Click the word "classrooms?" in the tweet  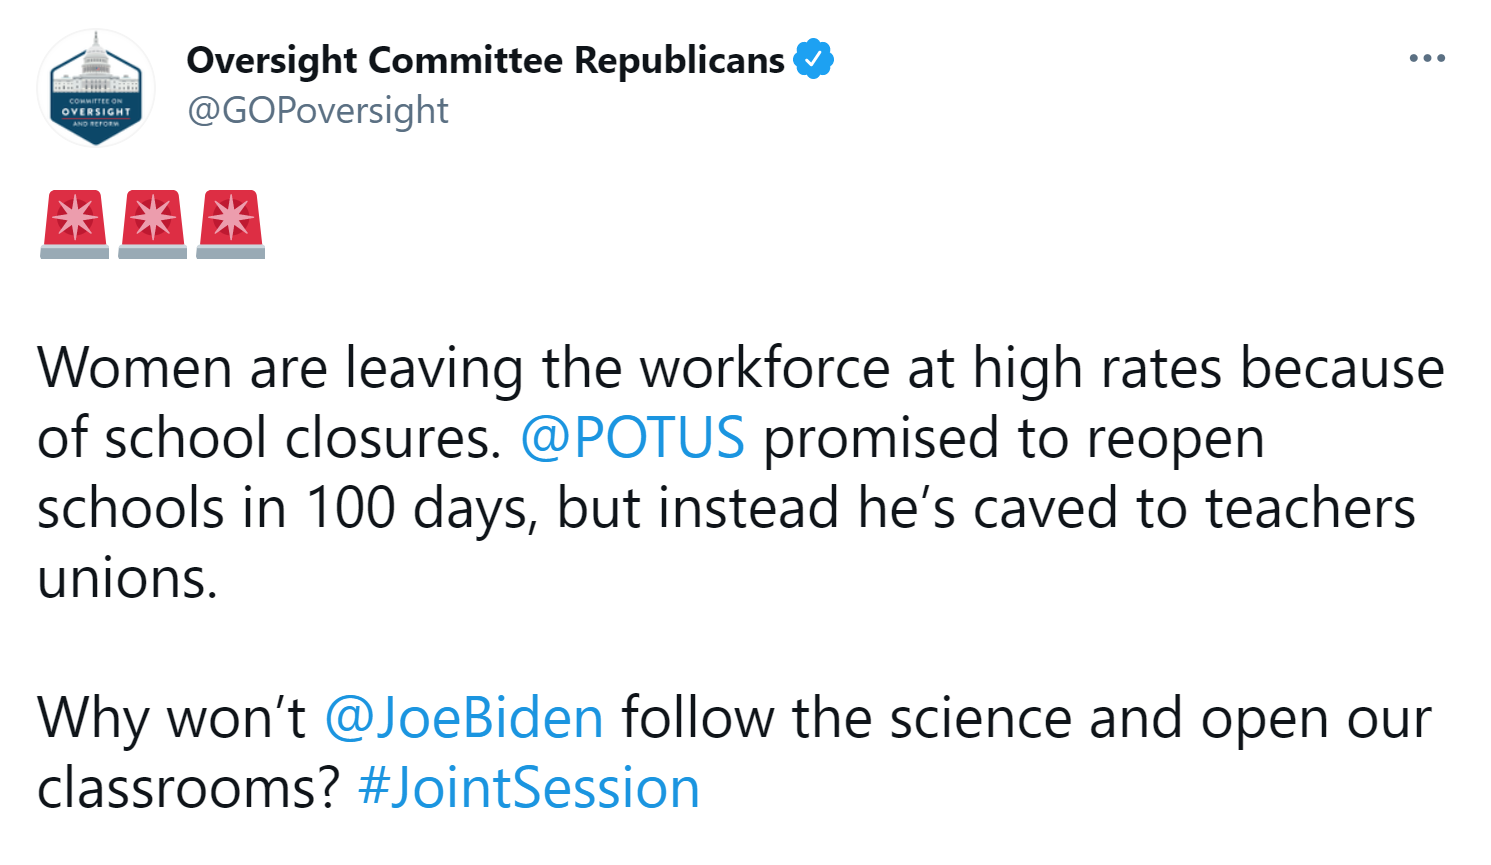point(189,788)
